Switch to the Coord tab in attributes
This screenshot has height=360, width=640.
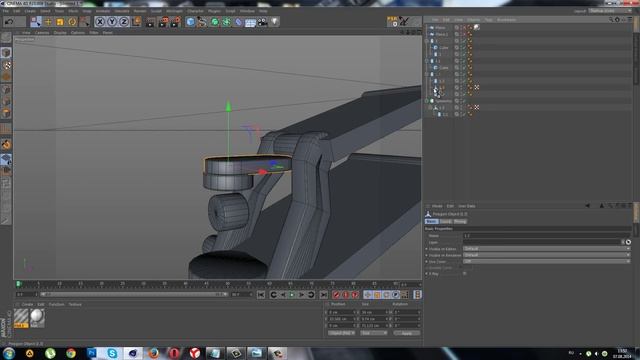(x=445, y=222)
